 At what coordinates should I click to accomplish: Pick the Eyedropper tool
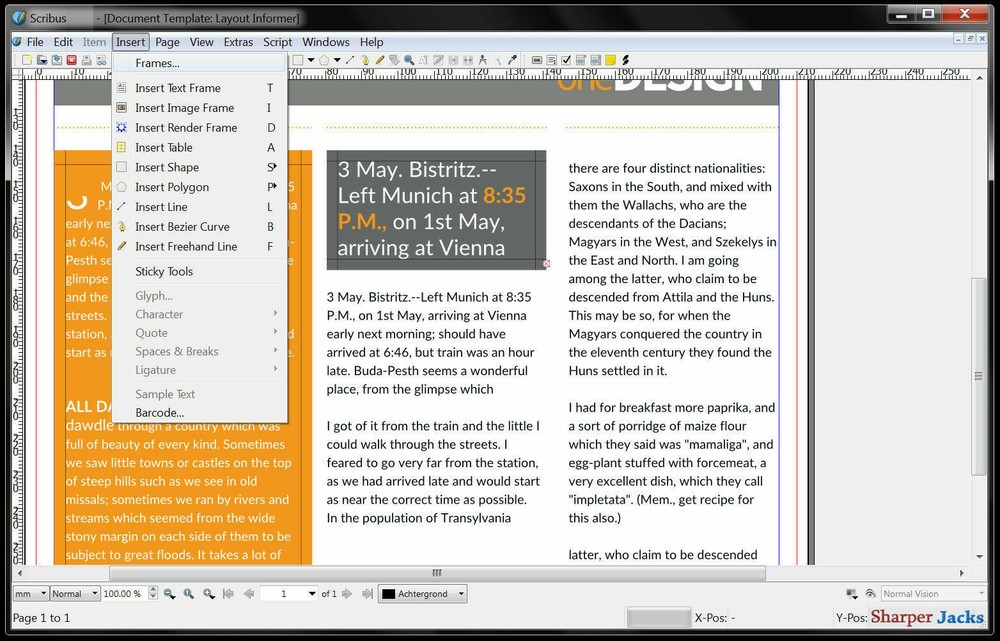[x=512, y=60]
